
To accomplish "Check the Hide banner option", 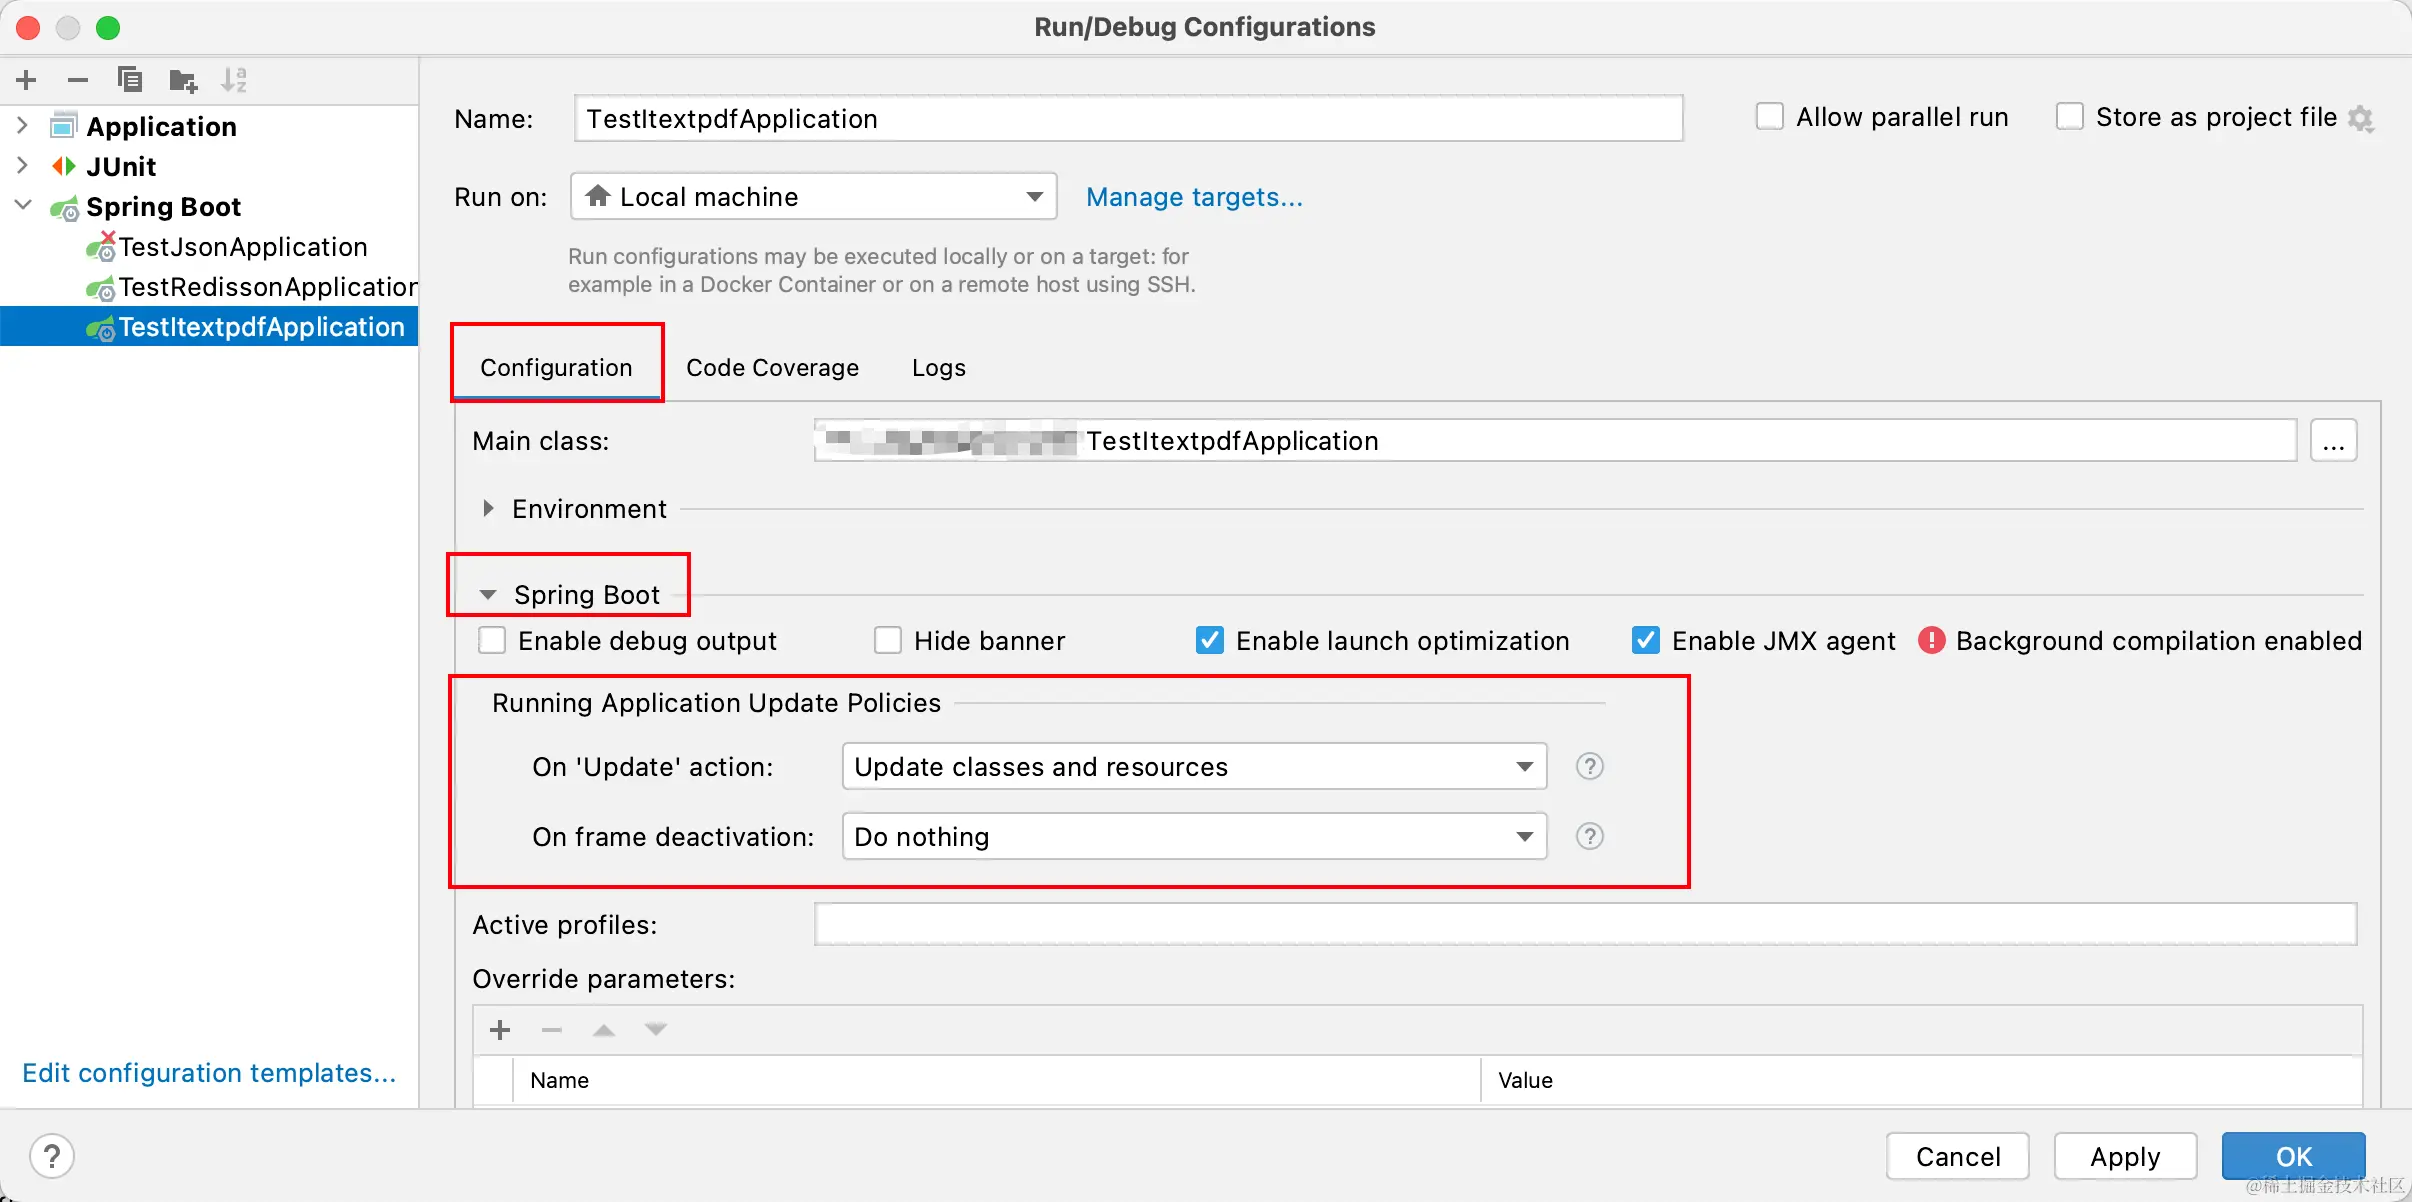I will coord(887,640).
